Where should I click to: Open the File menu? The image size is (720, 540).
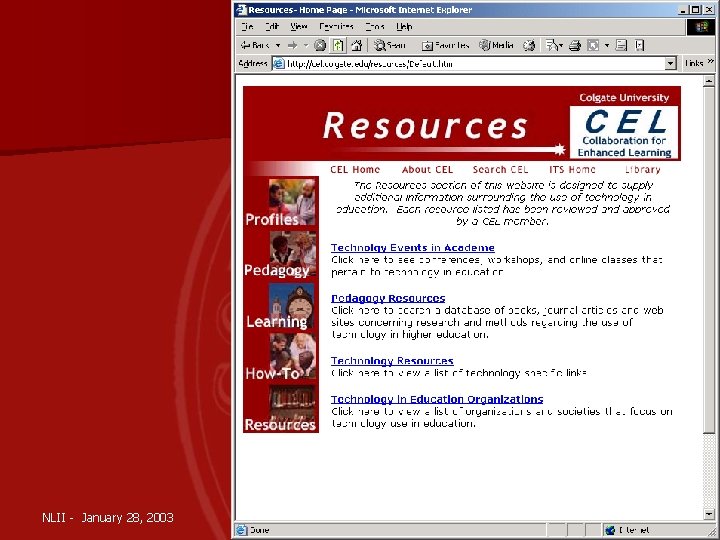coord(248,27)
